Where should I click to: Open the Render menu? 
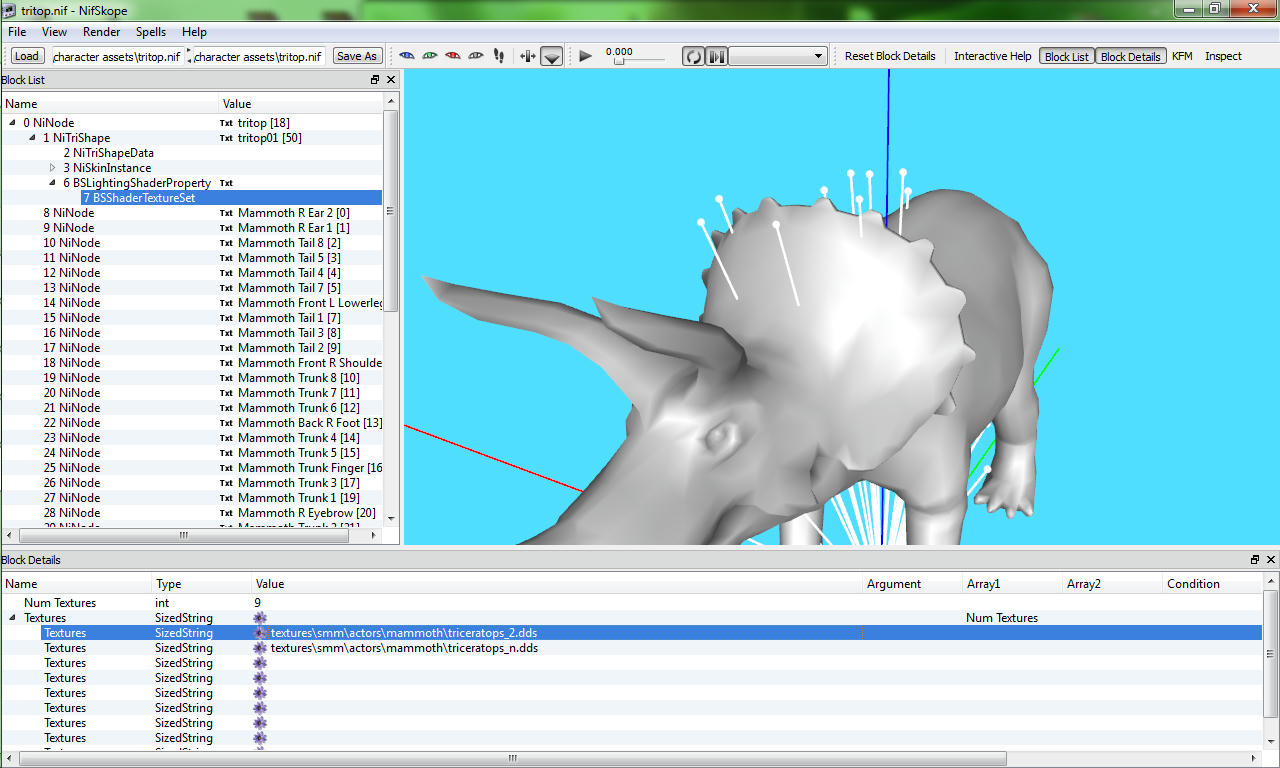tap(102, 32)
